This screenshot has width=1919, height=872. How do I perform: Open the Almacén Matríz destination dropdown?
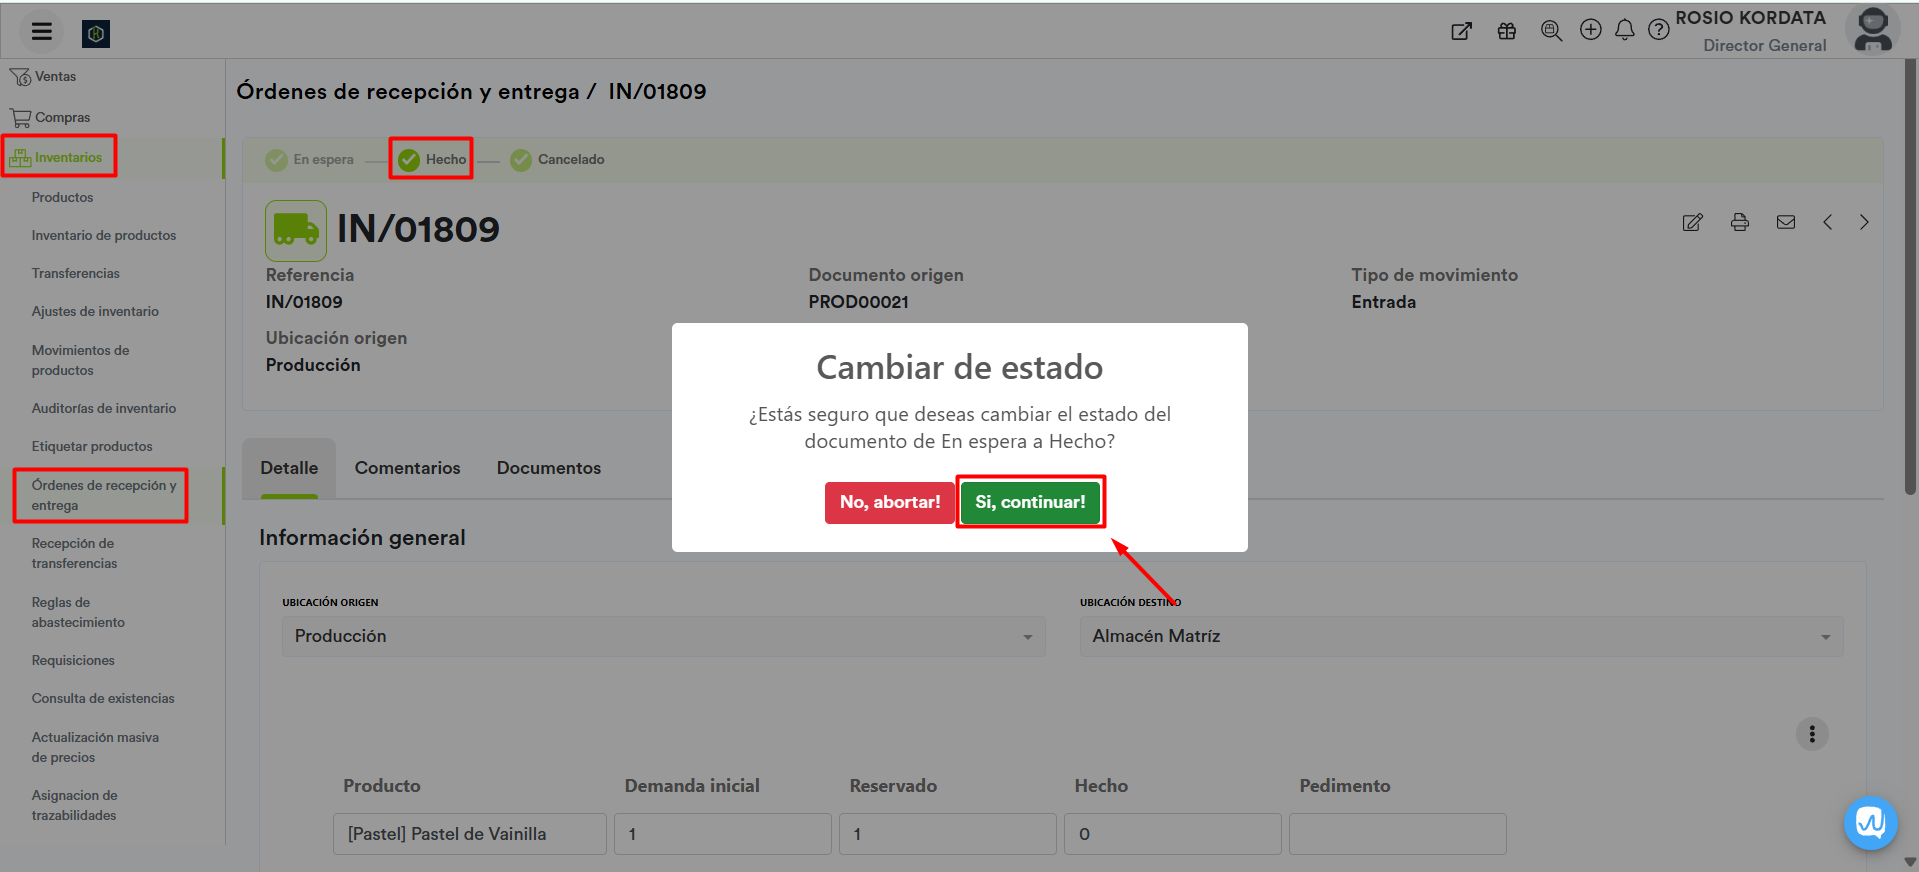point(1460,636)
